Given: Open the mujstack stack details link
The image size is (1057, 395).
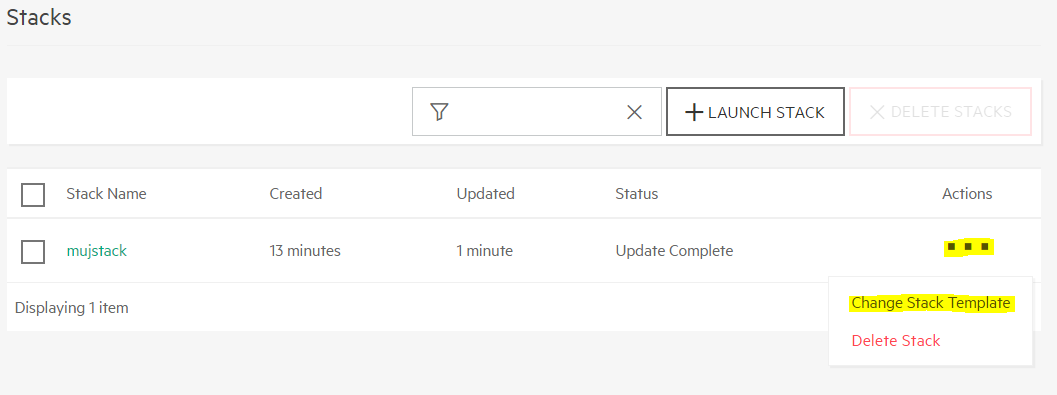Looking at the screenshot, I should coord(96,251).
